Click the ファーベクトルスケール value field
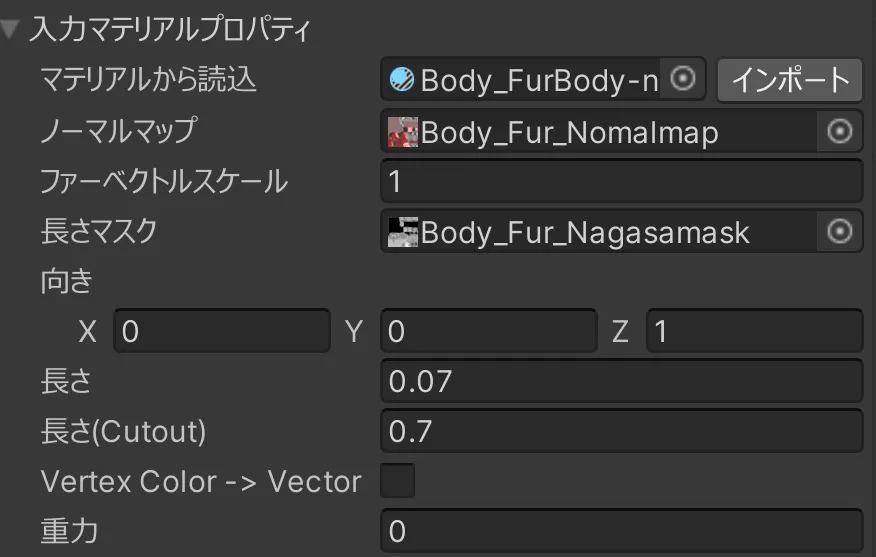This screenshot has width=876, height=557. click(x=620, y=181)
